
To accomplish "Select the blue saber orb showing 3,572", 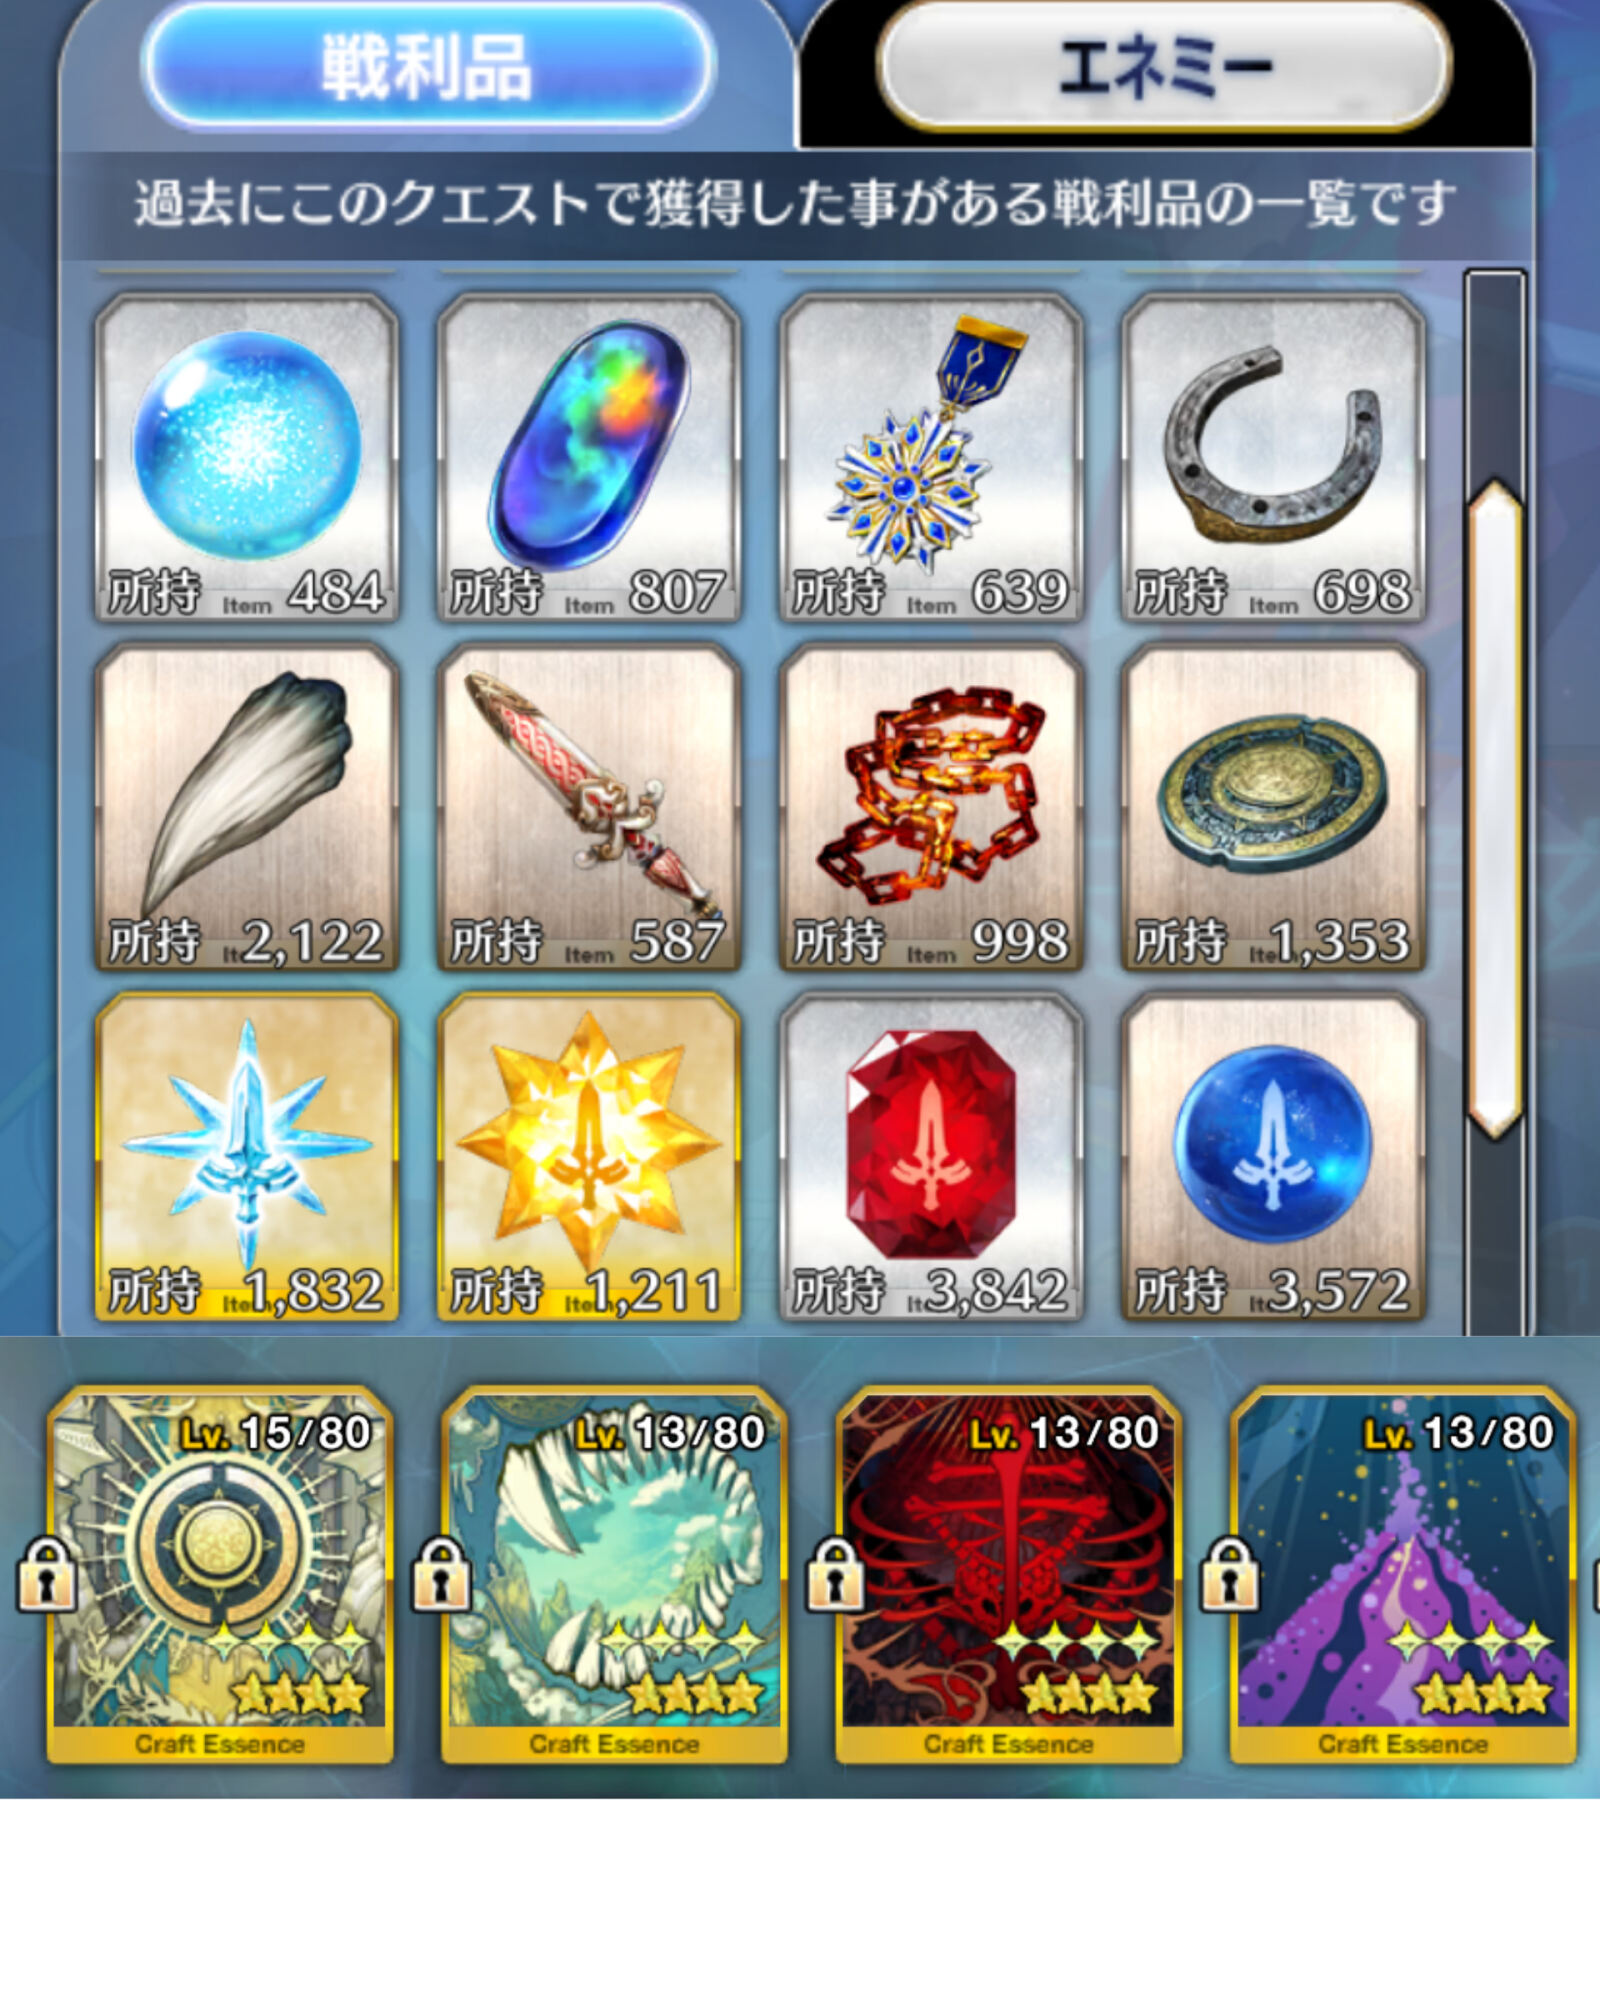I will (1273, 1157).
